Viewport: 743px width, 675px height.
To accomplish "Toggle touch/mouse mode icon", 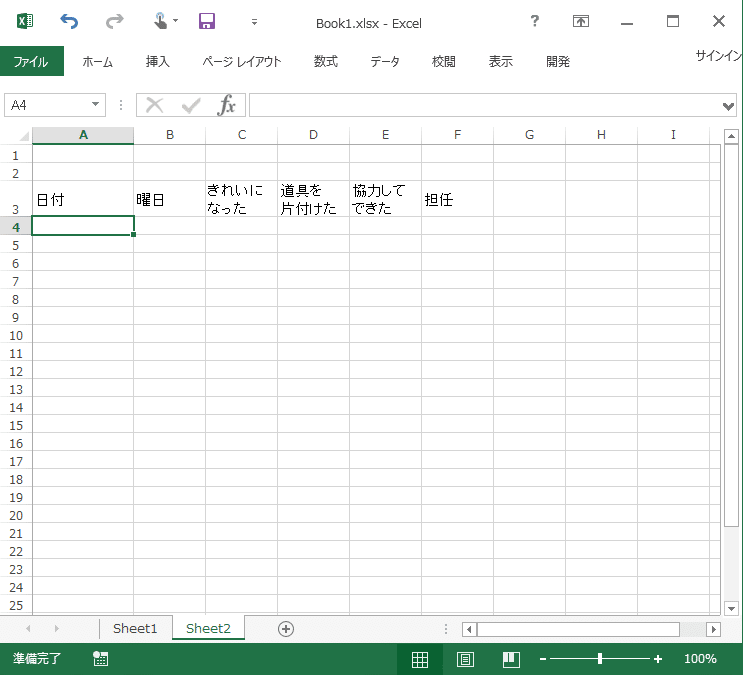I will click(x=161, y=21).
